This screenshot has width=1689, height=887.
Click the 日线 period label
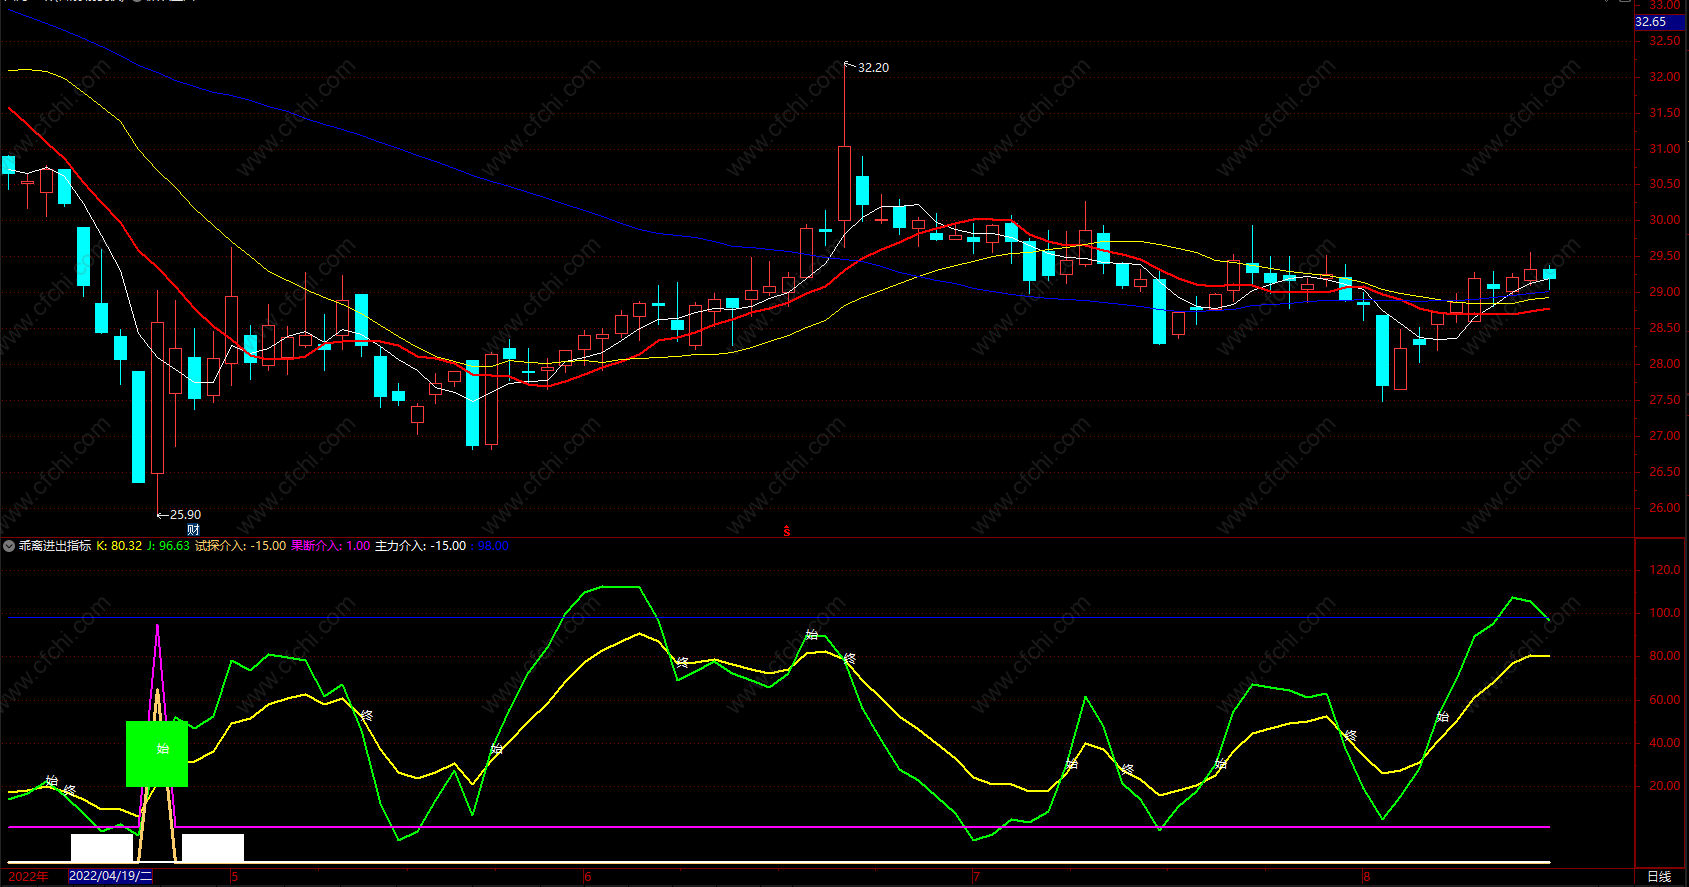pyautogui.click(x=1659, y=877)
